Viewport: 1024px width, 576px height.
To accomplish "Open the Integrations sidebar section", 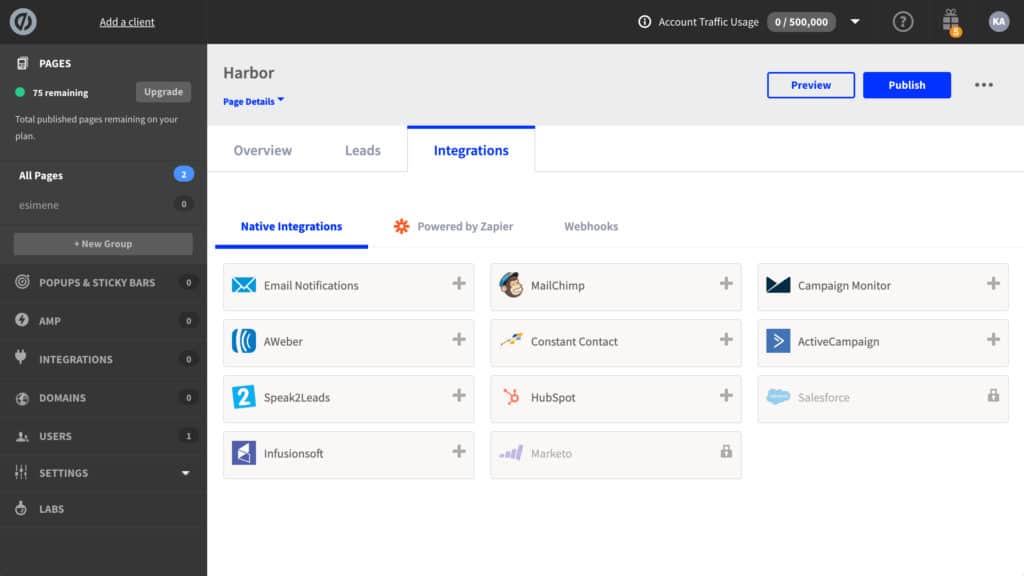I will (x=103, y=359).
